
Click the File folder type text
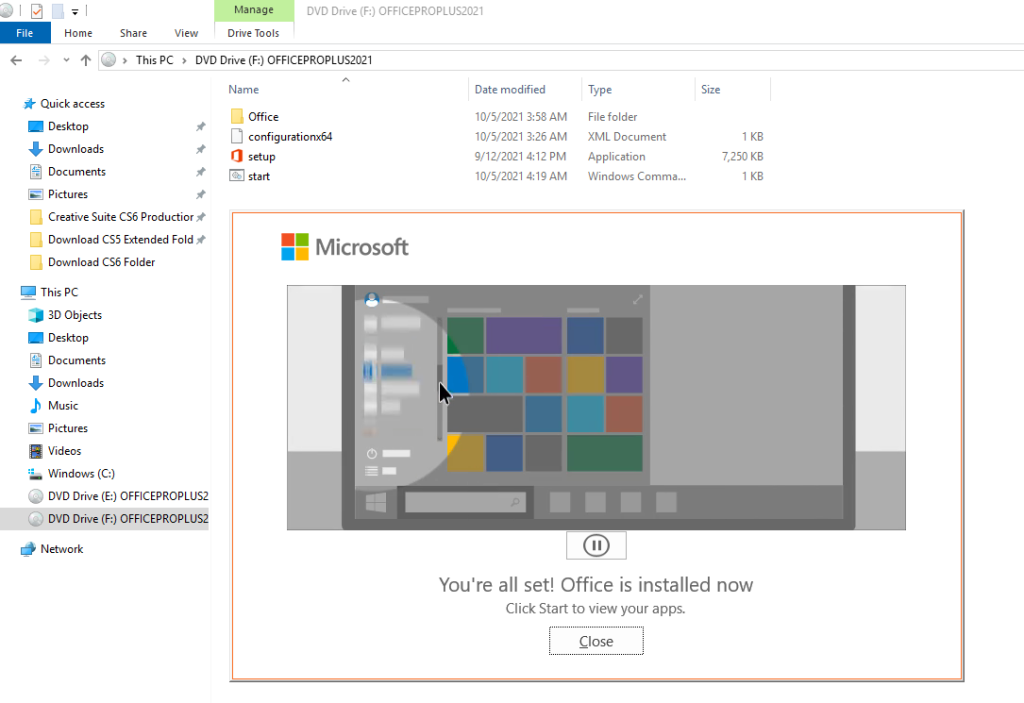coord(612,116)
